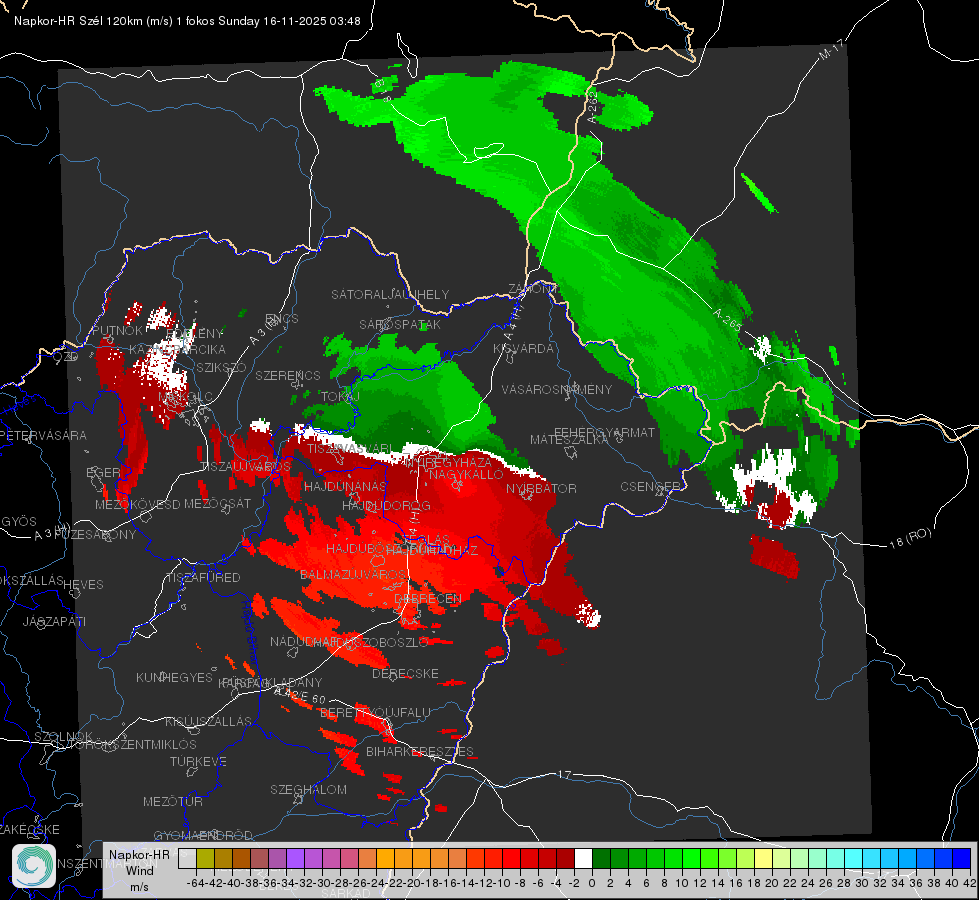This screenshot has width=979, height=900.
Task: Click the PETERVASARA label
Action: (x=44, y=435)
